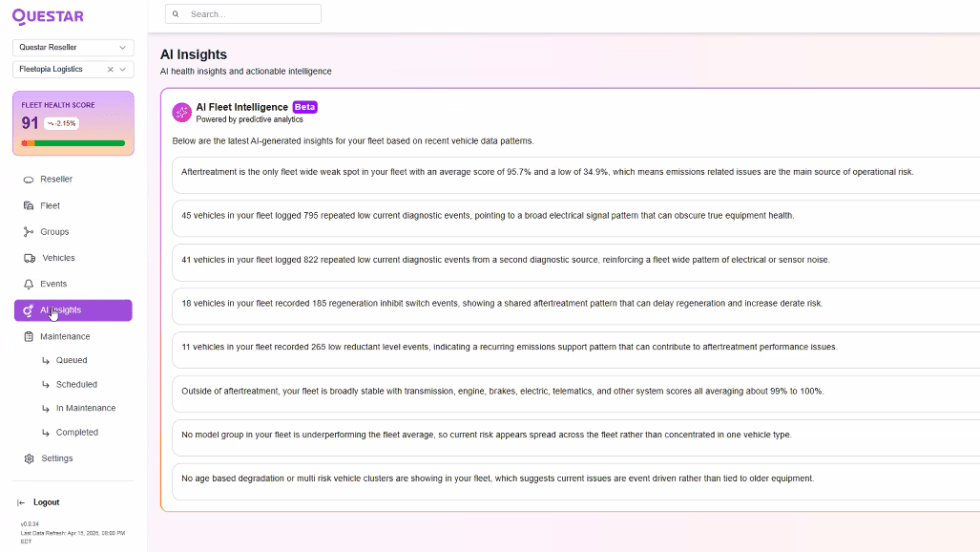Click the Fleet Health Score card

coord(73,123)
